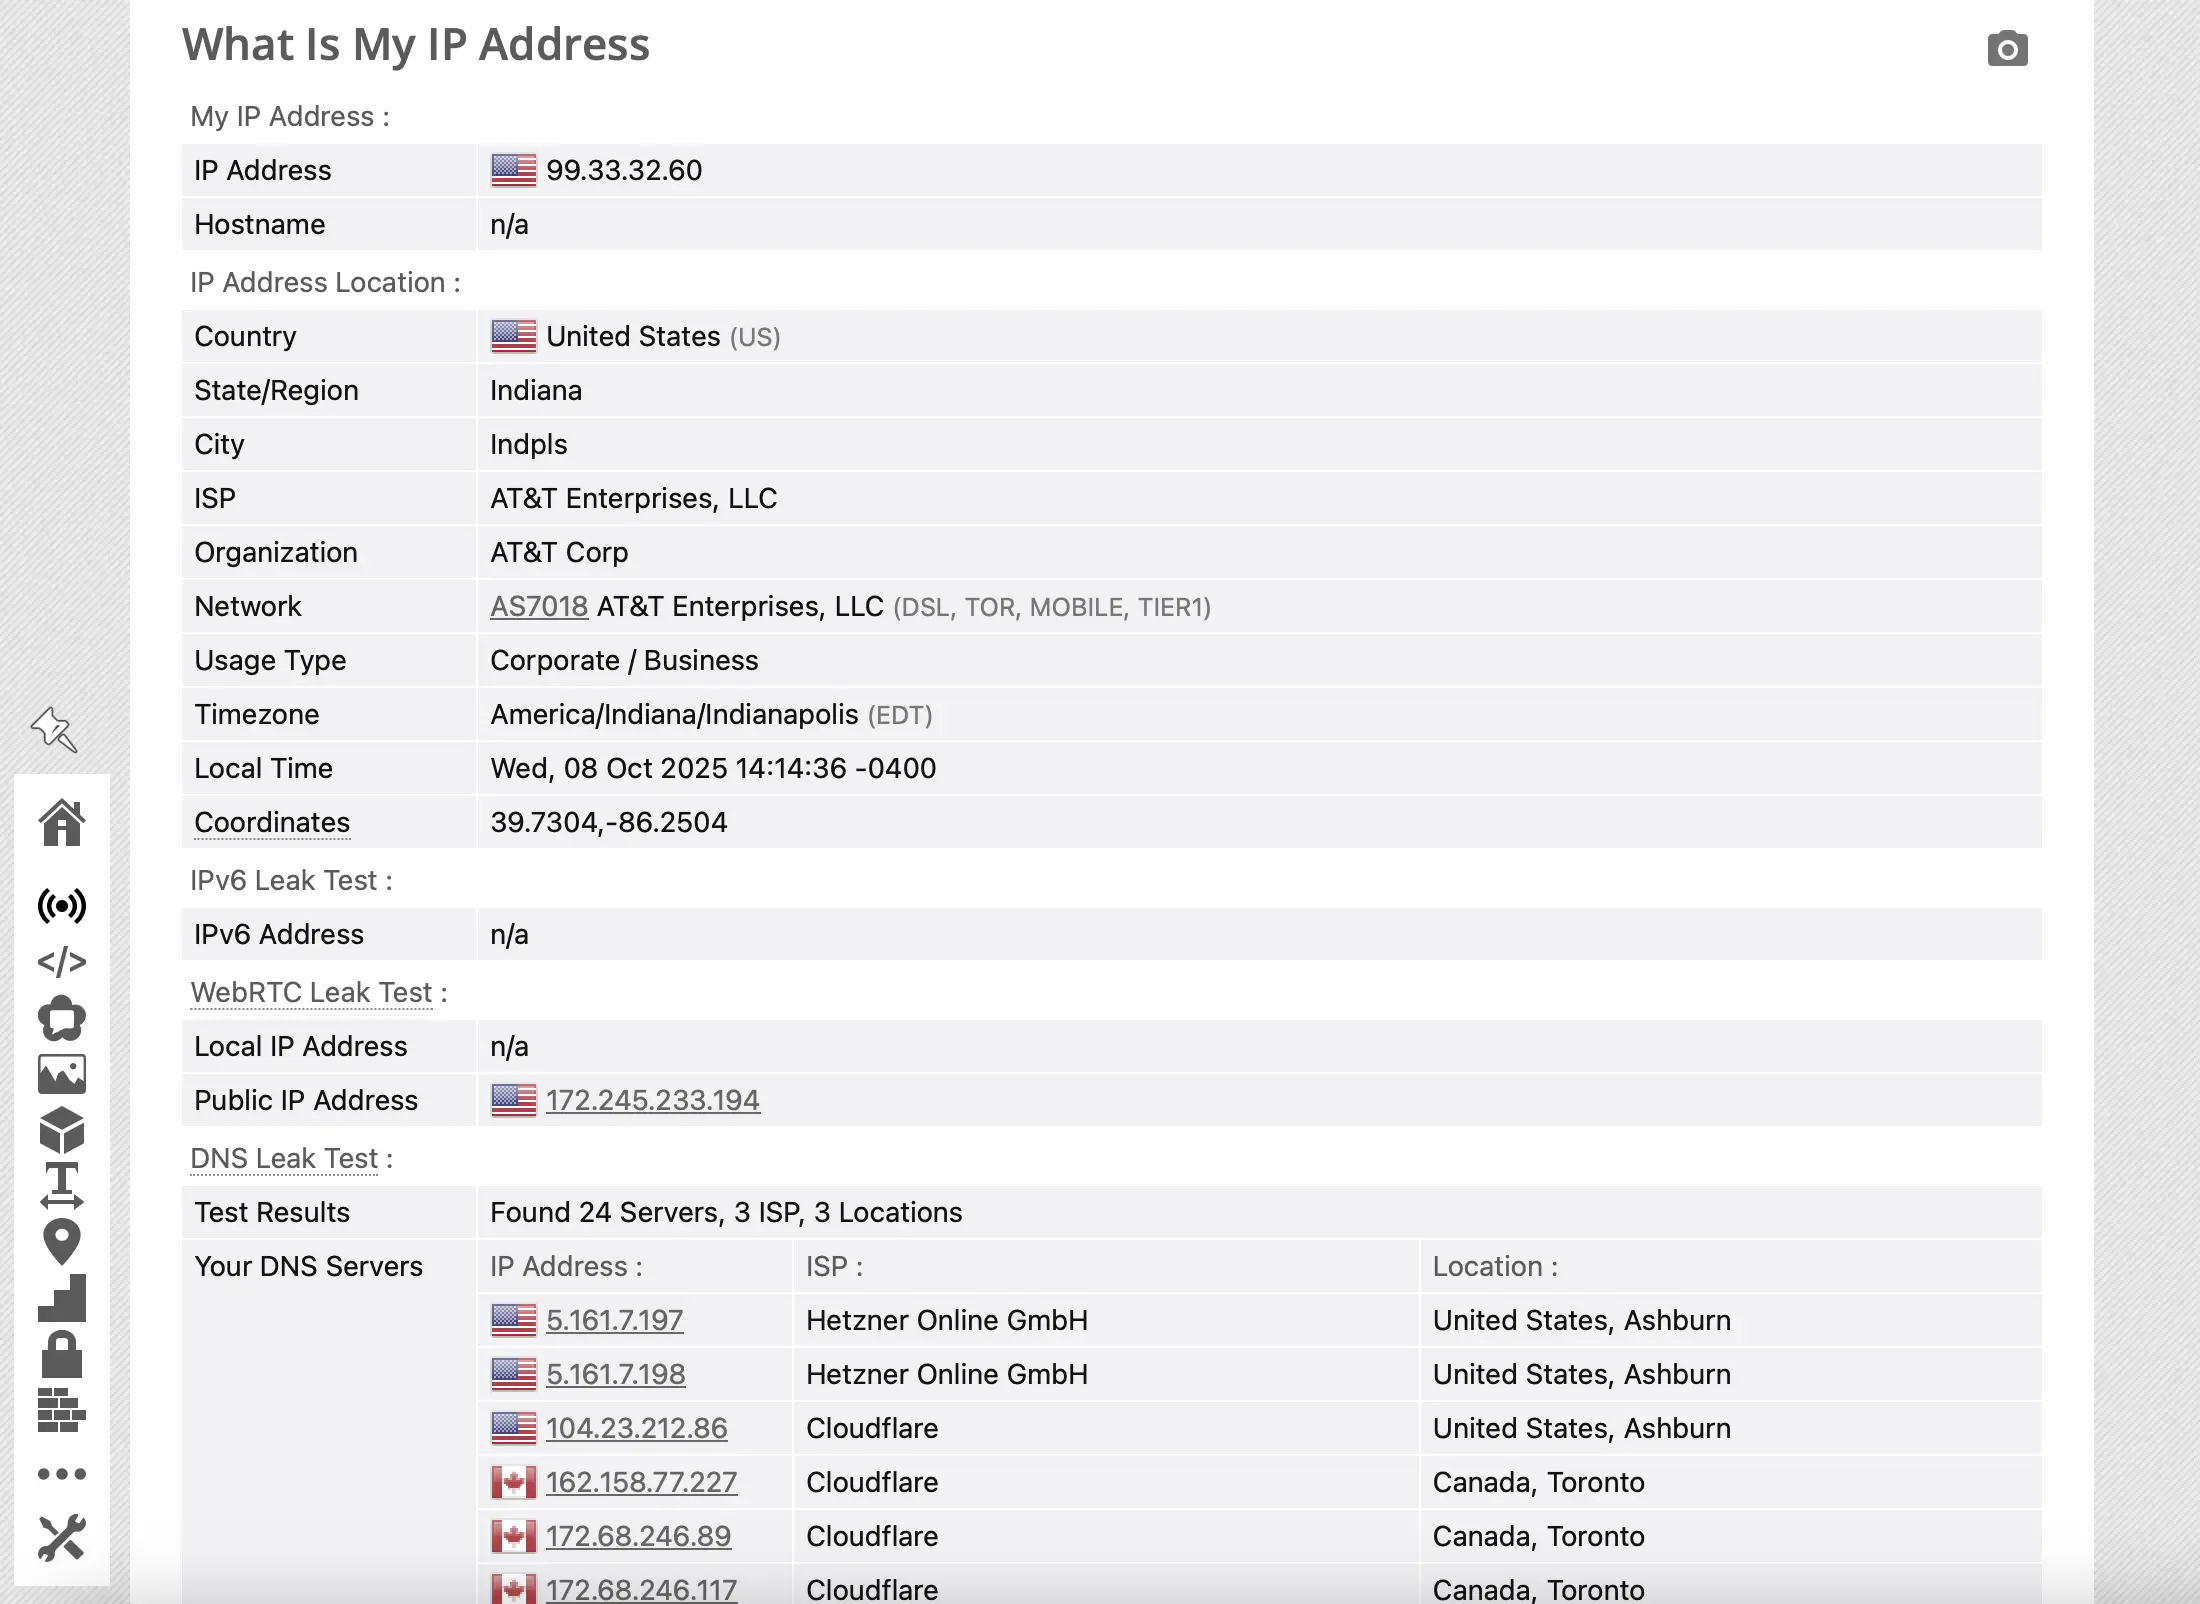The height and width of the screenshot is (1604, 2200).
Task: Click the camera screenshot icon
Action: [x=2007, y=48]
